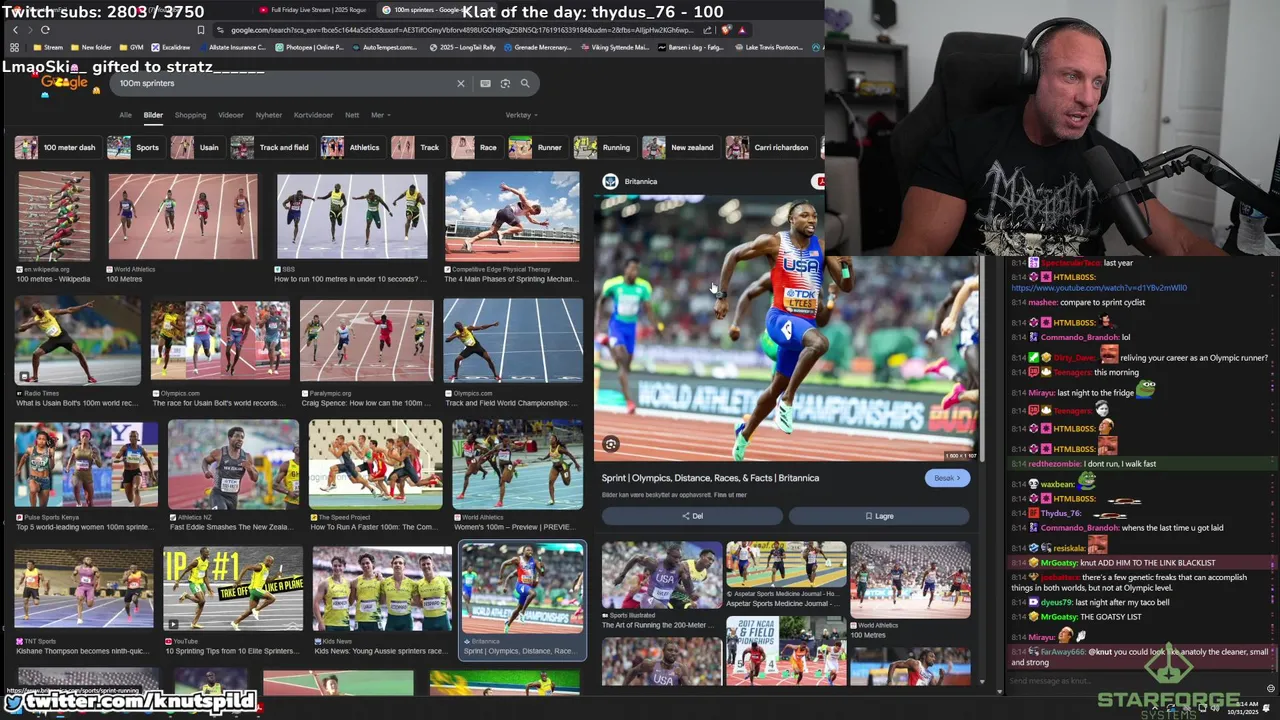
Task: Switch to the Full Friday Live Stream tab
Action: 315,10
